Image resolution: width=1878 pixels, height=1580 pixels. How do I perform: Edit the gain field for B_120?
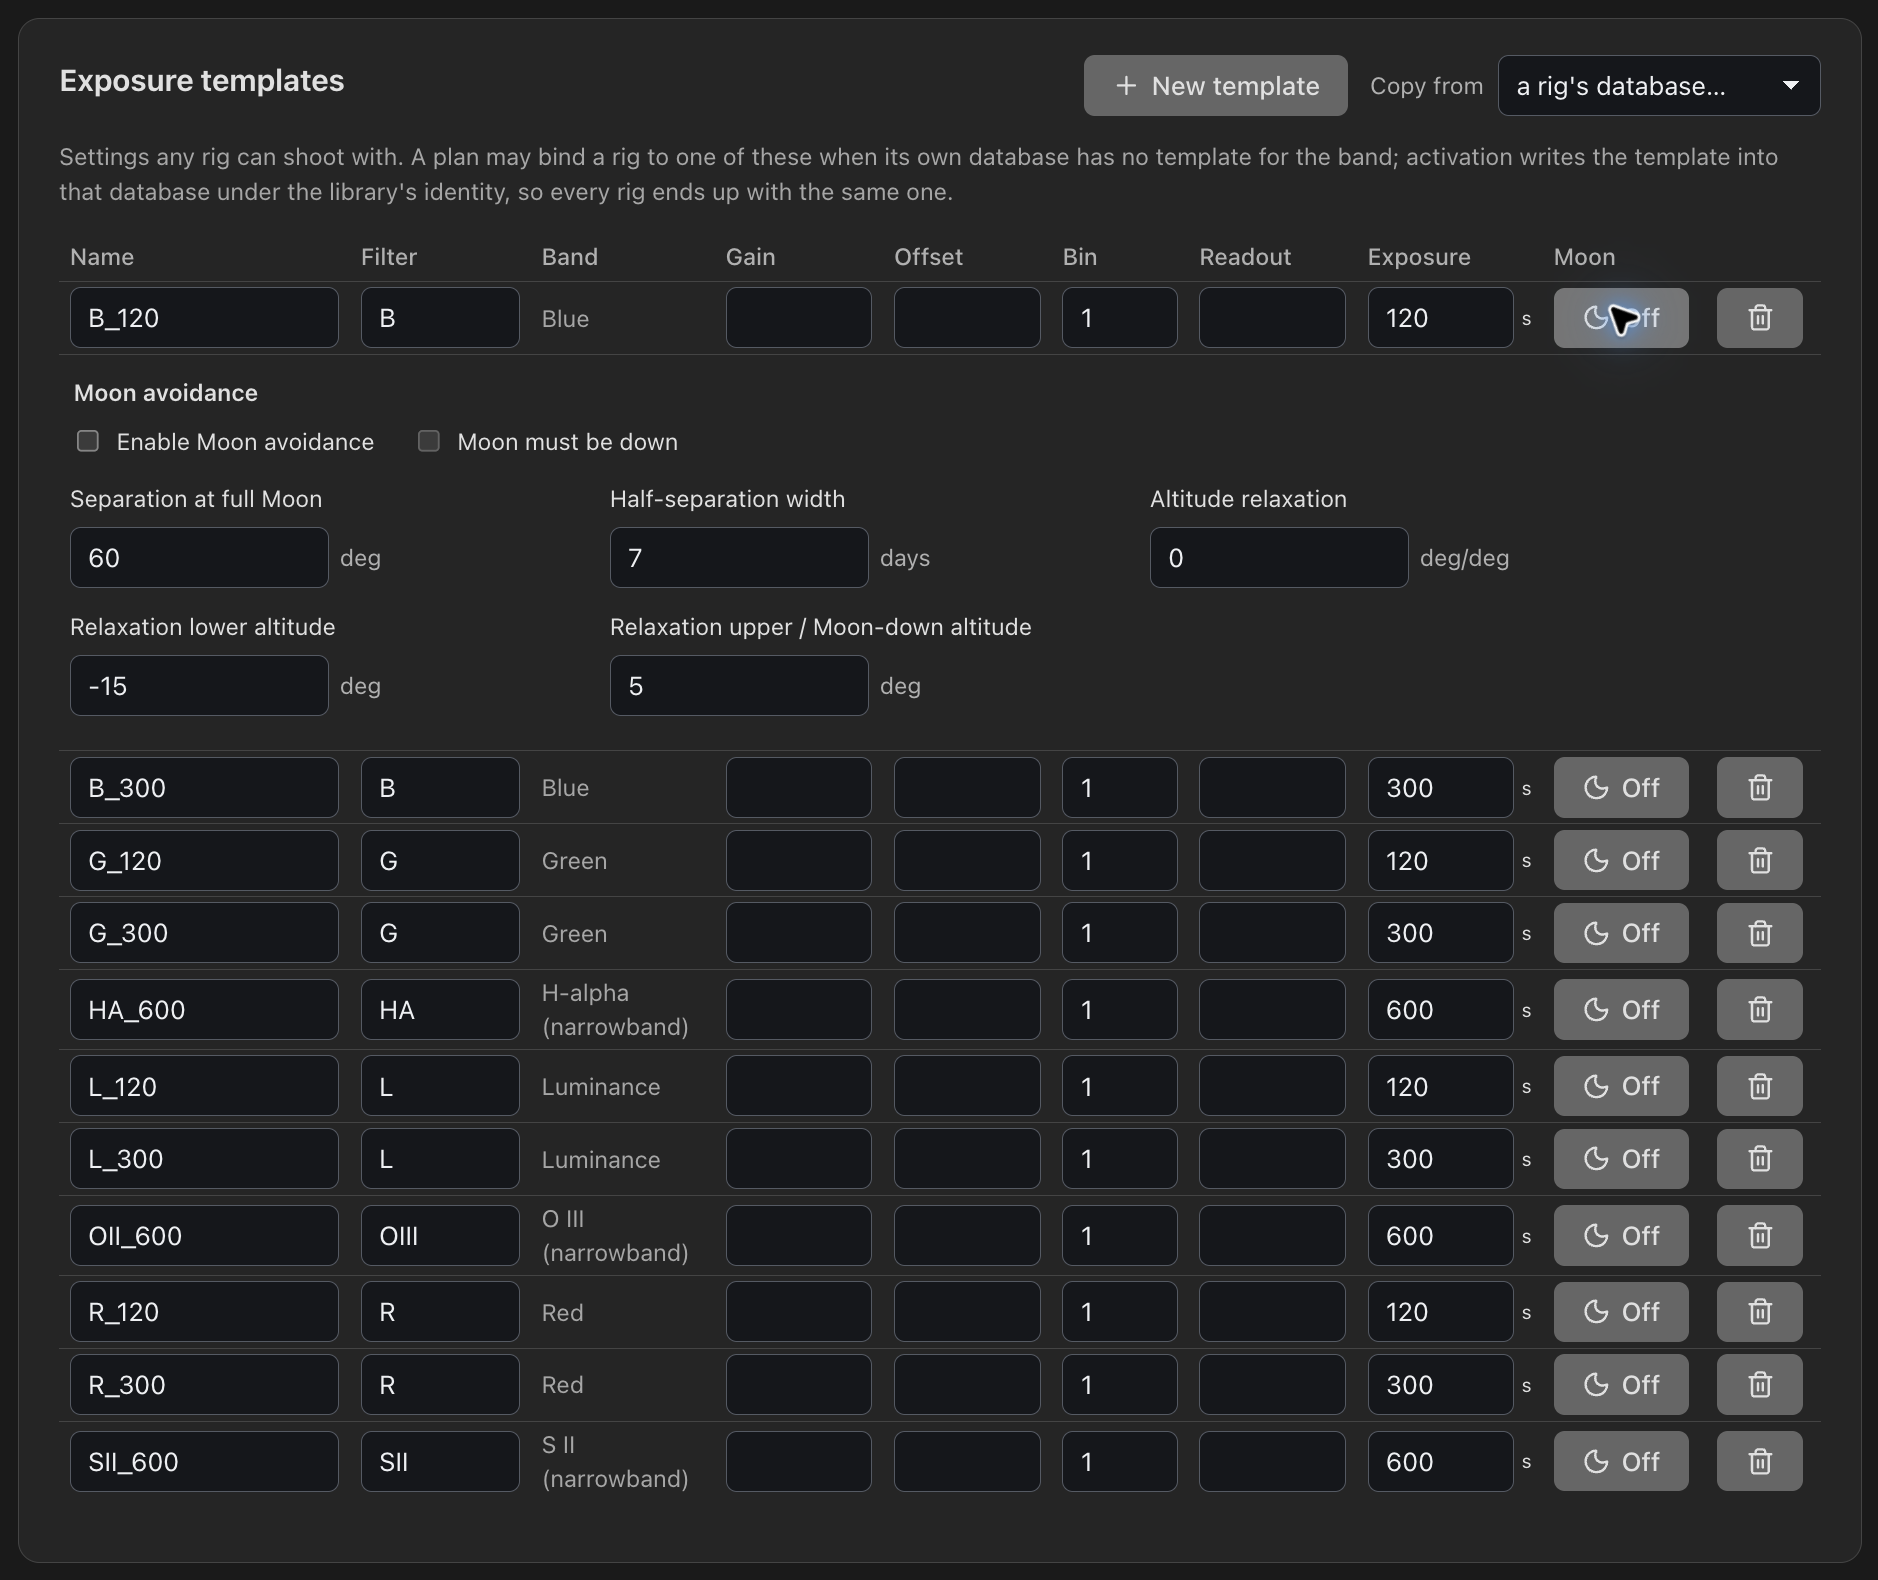pos(798,318)
